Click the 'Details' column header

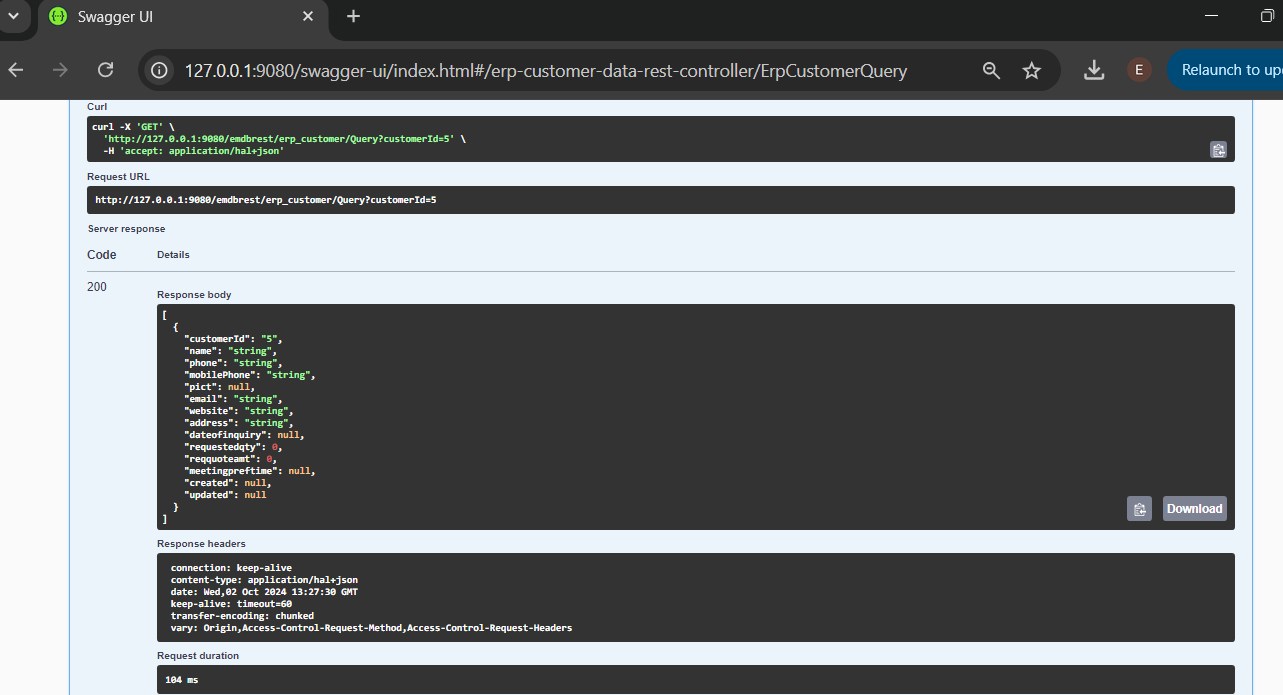click(x=173, y=255)
